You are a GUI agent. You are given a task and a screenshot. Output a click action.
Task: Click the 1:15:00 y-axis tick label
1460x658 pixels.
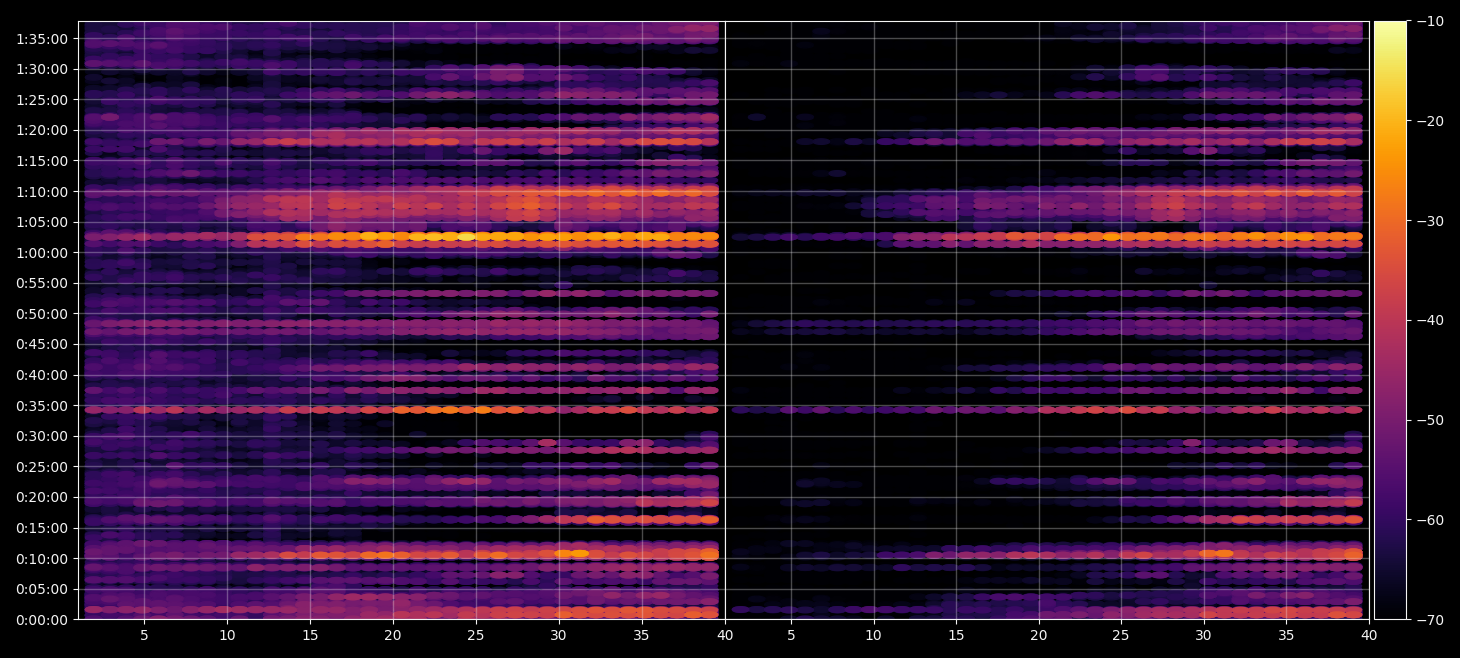point(43,161)
